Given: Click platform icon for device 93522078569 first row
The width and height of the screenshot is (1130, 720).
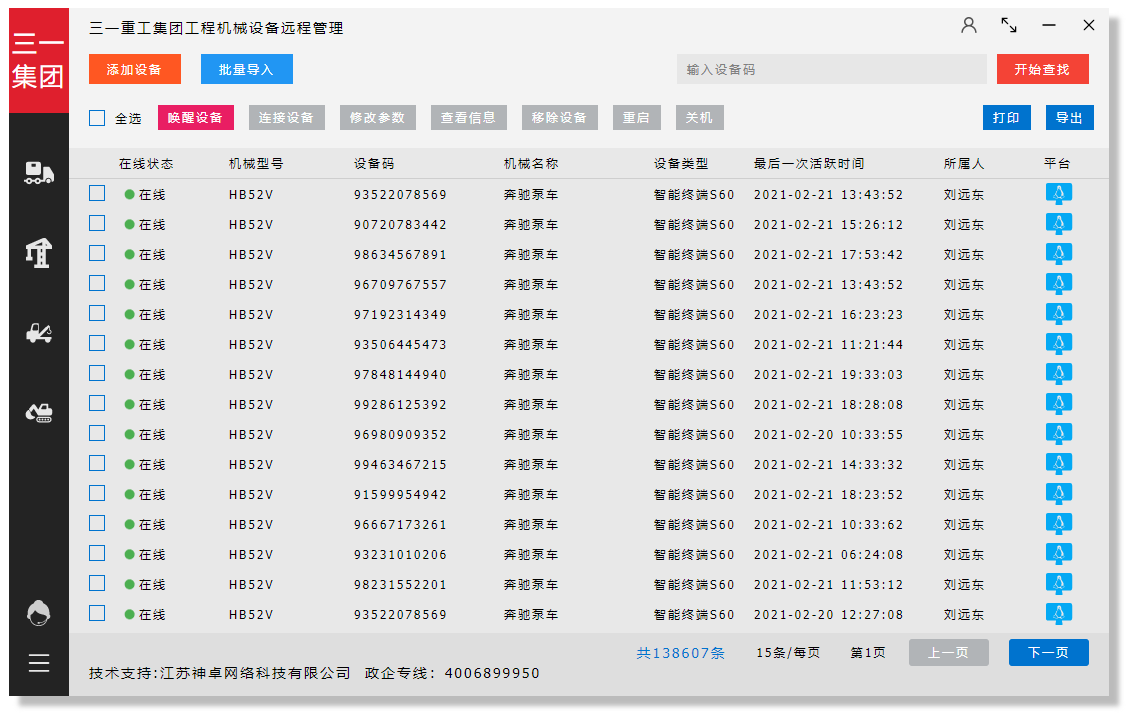Looking at the screenshot, I should (1058, 195).
